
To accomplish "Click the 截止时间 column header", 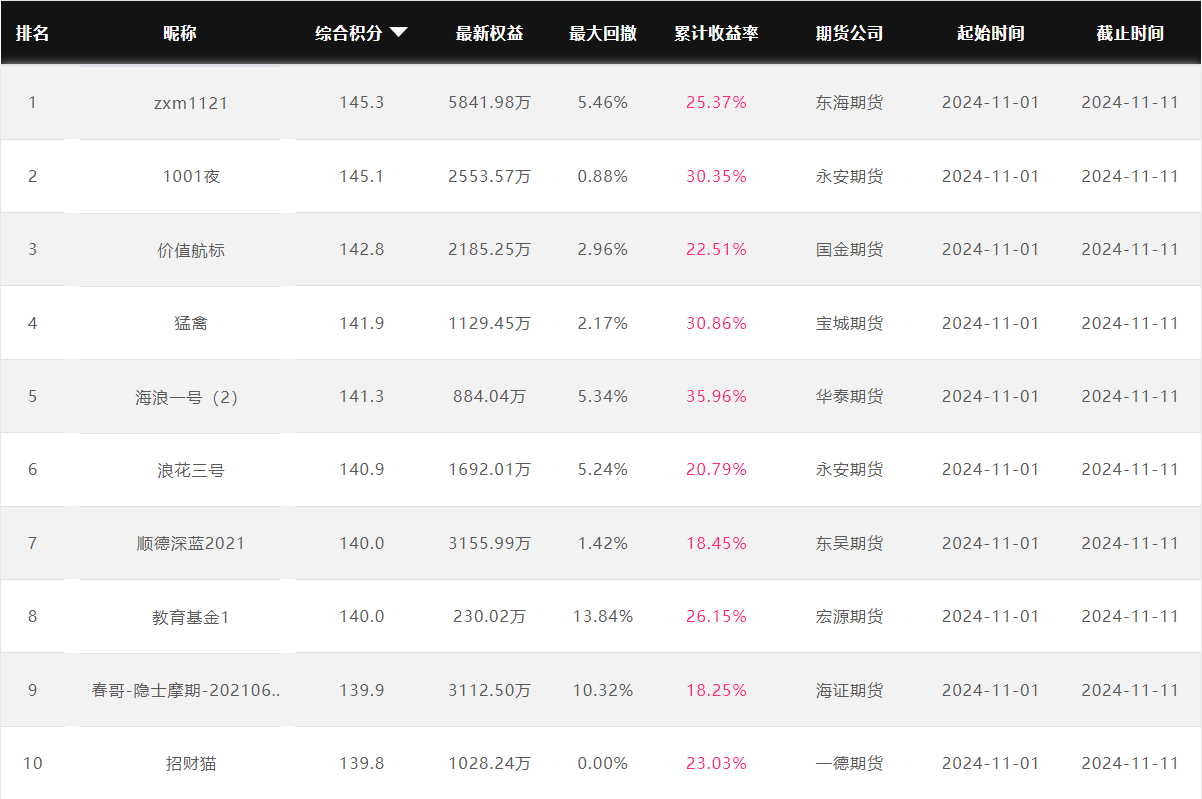I will tap(1130, 33).
